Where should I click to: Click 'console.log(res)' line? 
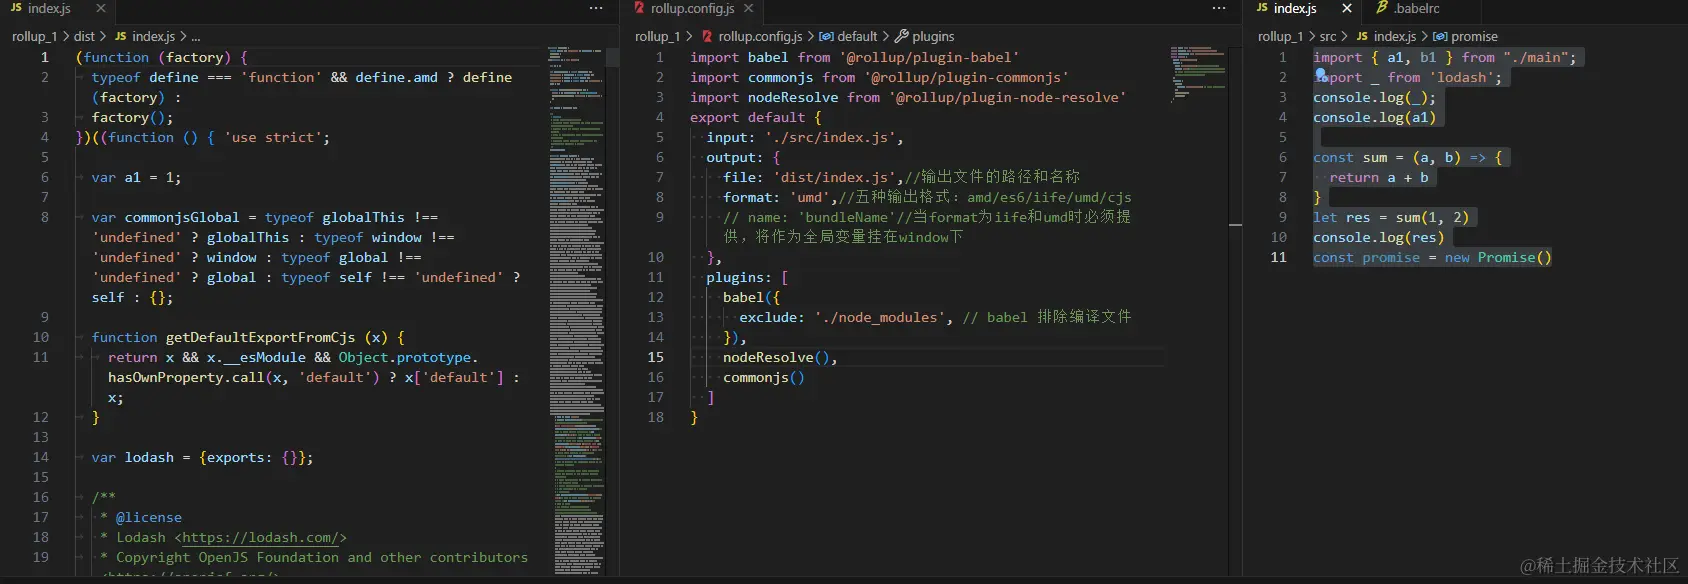point(1379,237)
